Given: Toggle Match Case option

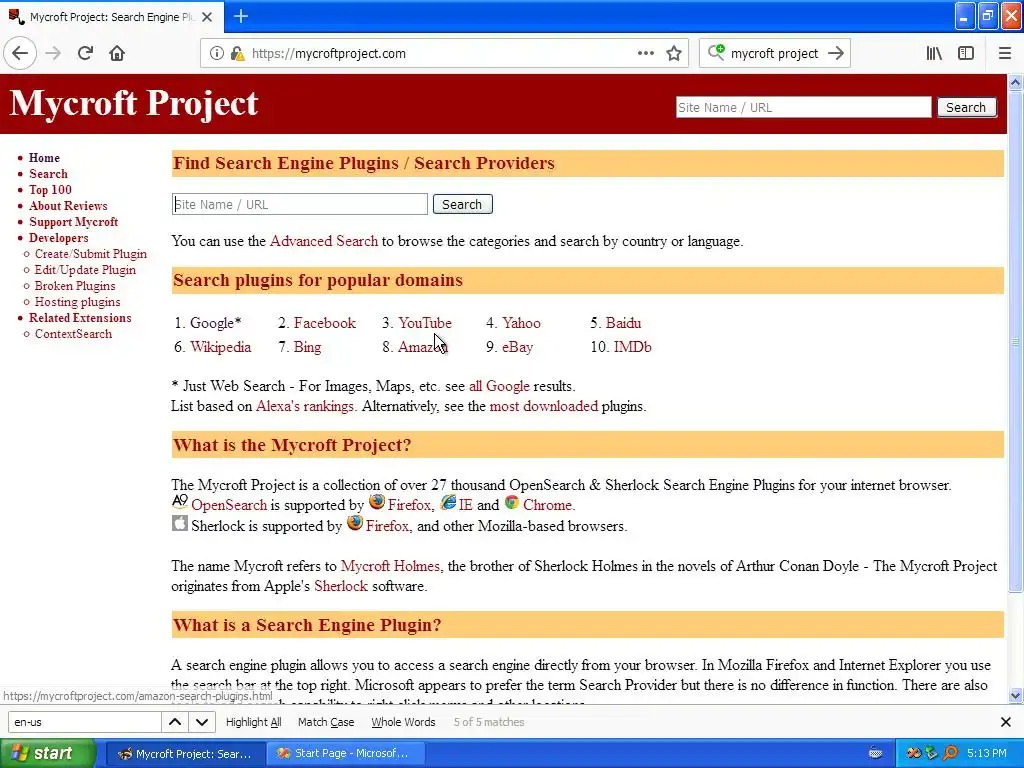Looking at the screenshot, I should pos(326,722).
